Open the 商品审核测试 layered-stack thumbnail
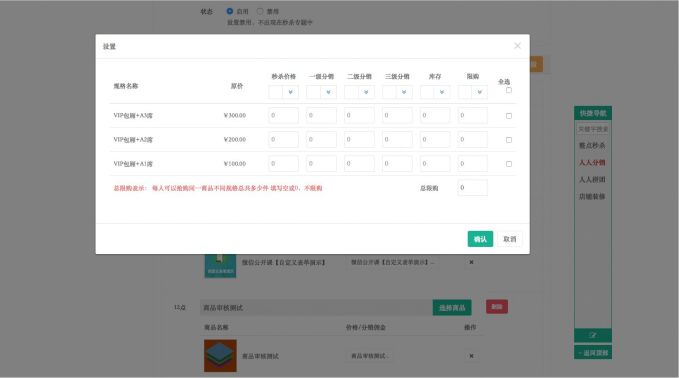This screenshot has height=378, width=679. [x=220, y=355]
